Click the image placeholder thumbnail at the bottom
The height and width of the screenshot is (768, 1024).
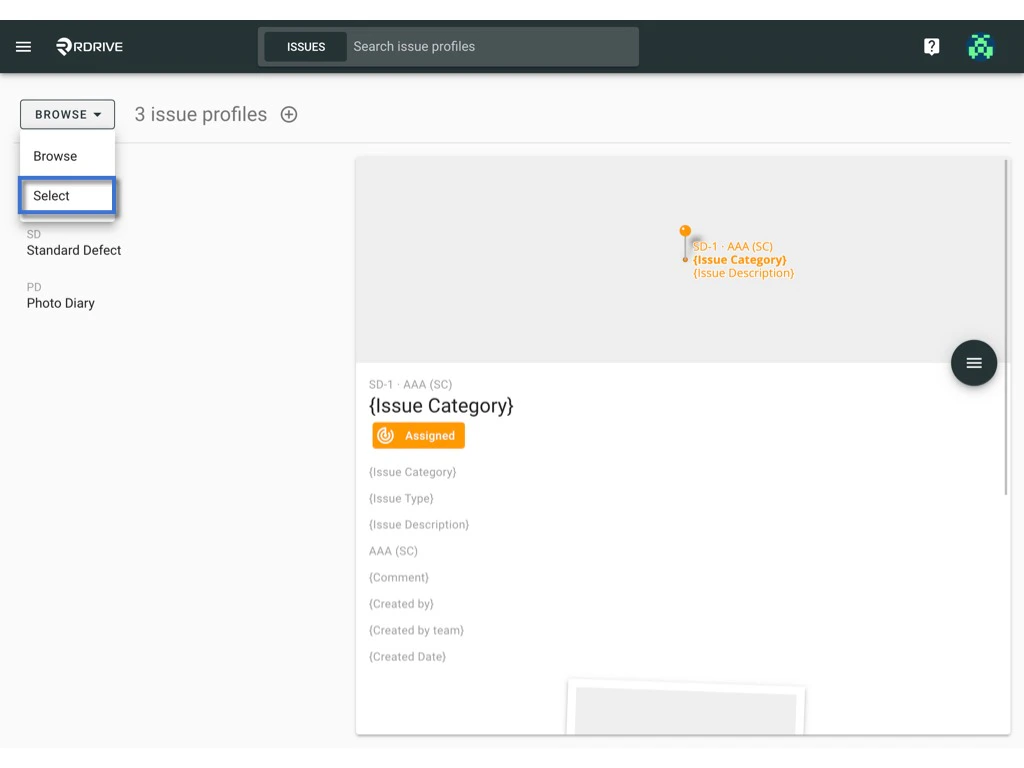(x=686, y=712)
